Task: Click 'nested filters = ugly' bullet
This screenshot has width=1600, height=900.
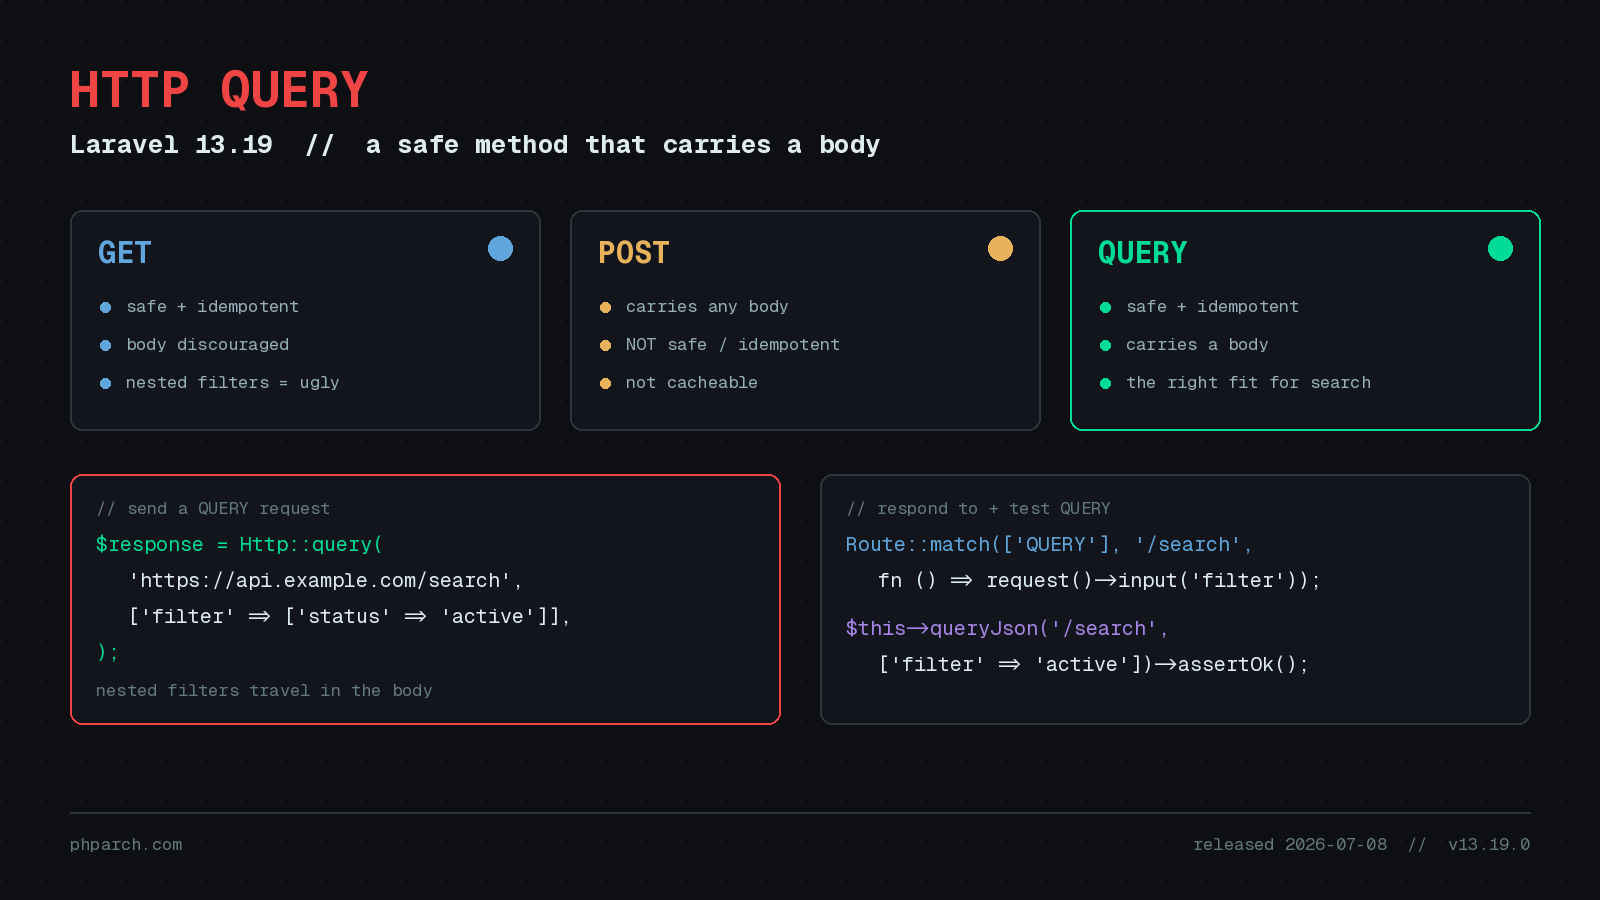Action: coord(232,383)
